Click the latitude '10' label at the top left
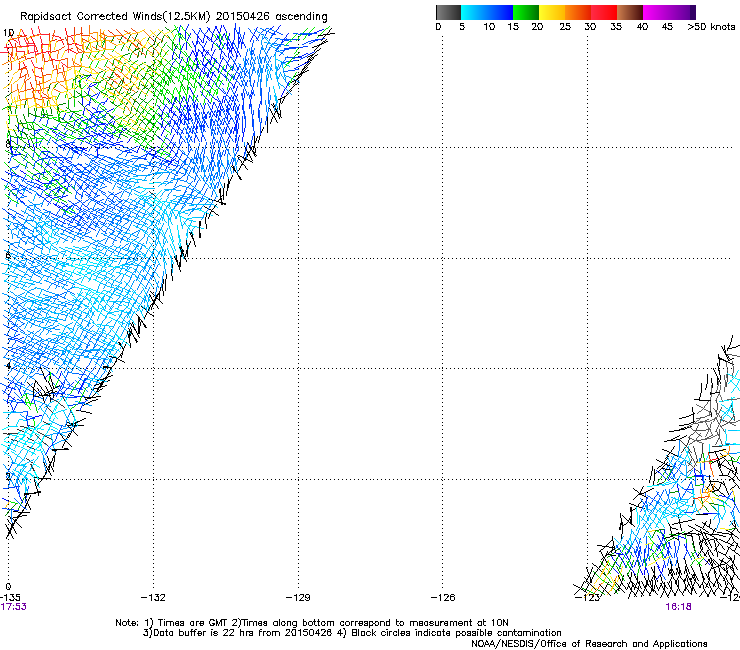This screenshot has width=740, height=650. pos(8,33)
